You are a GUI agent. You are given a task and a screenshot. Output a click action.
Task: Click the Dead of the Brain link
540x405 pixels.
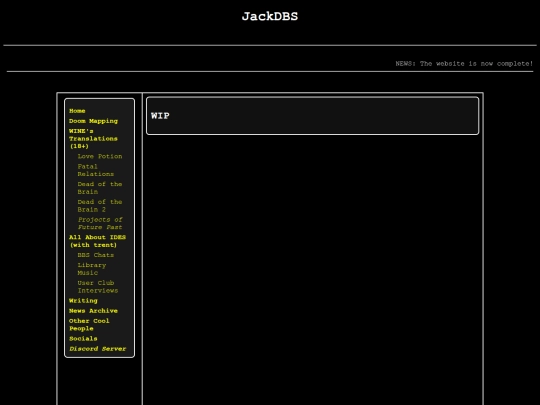[x=100, y=188]
